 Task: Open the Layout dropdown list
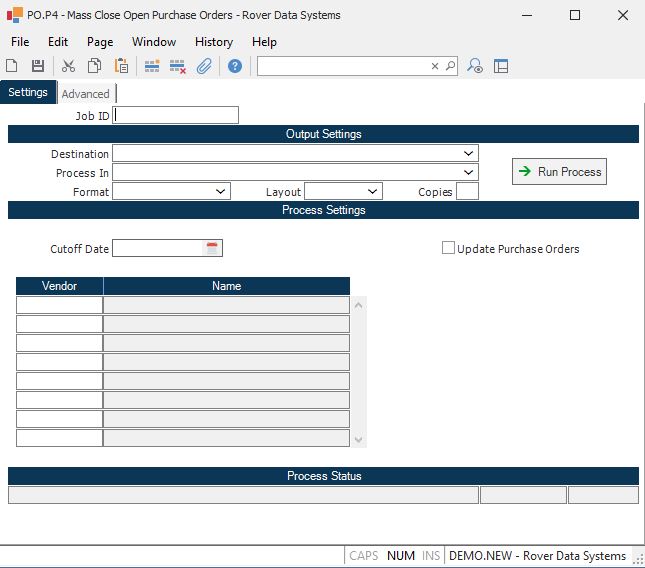(373, 191)
